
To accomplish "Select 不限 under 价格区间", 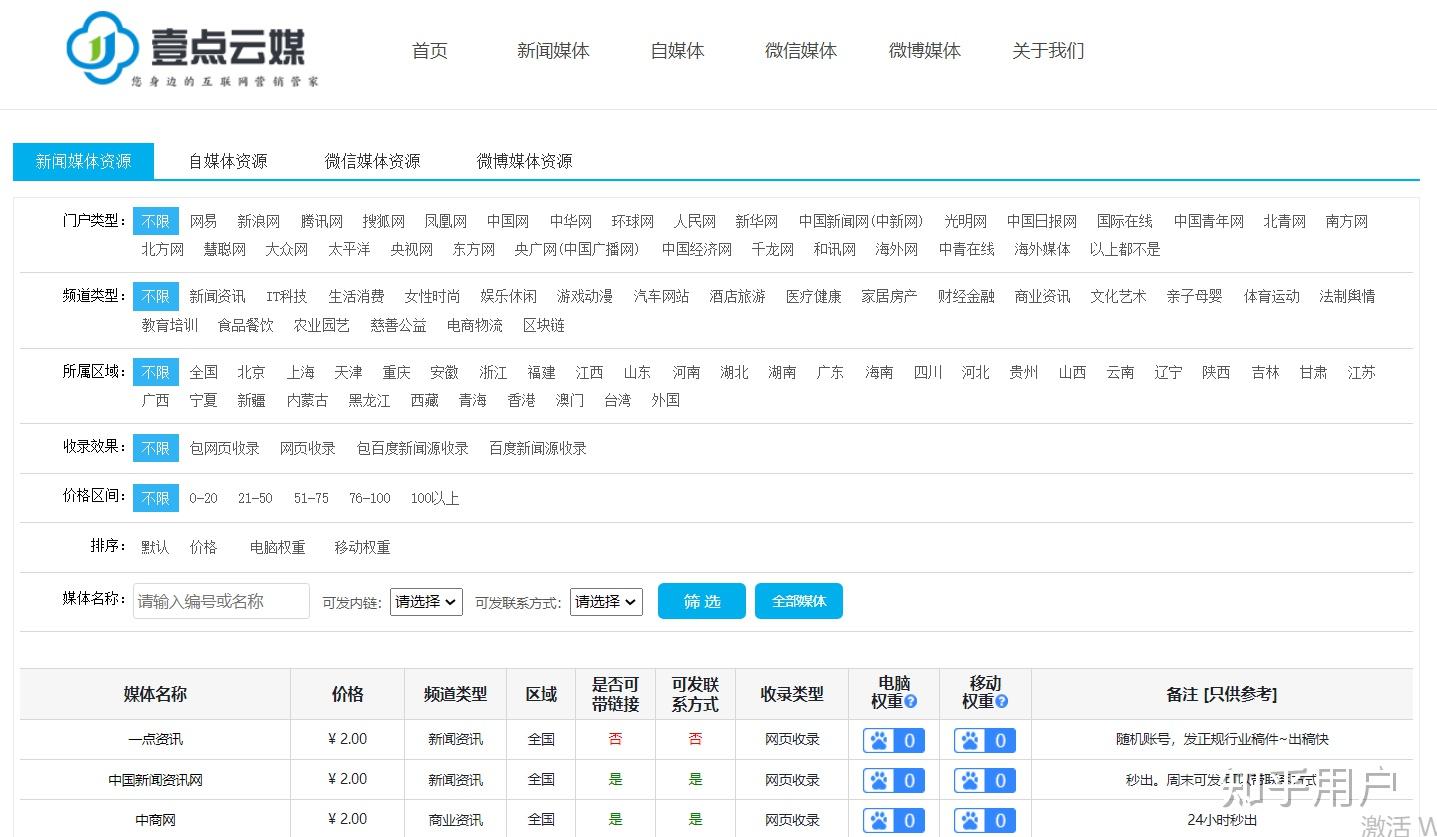I will click(x=156, y=498).
